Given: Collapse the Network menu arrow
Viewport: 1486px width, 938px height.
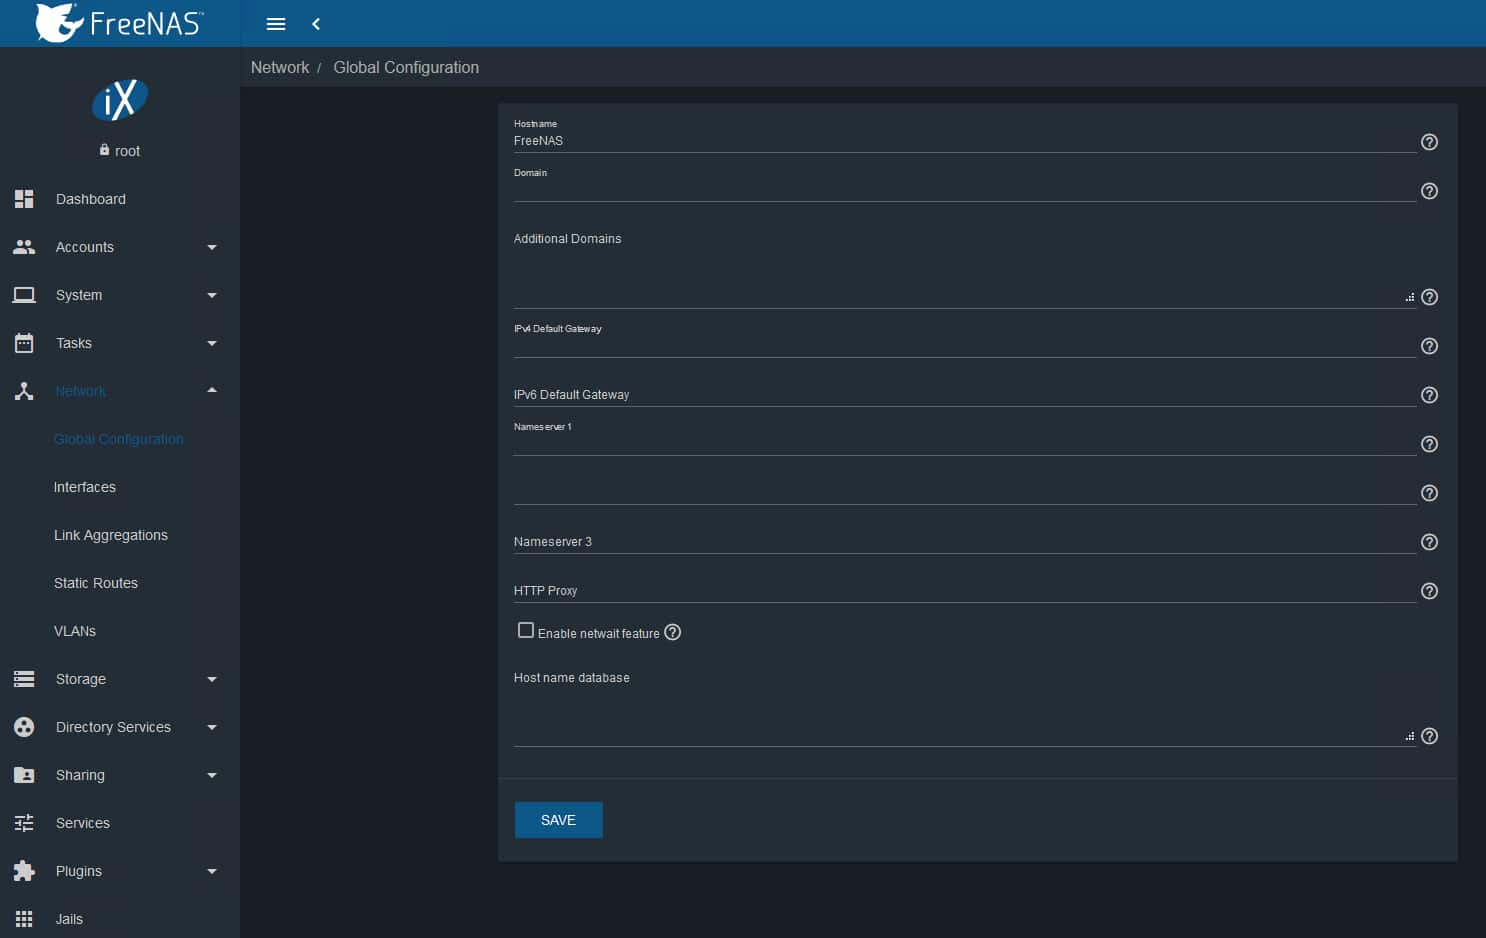Looking at the screenshot, I should pos(212,390).
